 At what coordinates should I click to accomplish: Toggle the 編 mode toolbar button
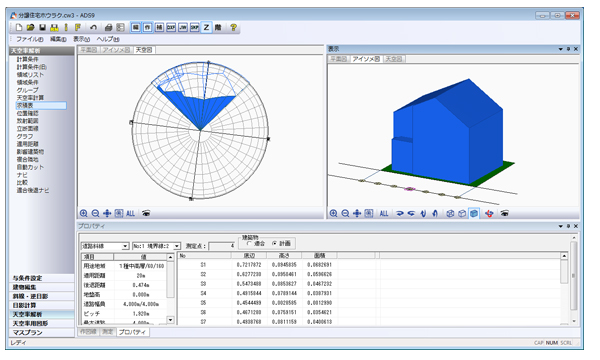[x=136, y=28]
